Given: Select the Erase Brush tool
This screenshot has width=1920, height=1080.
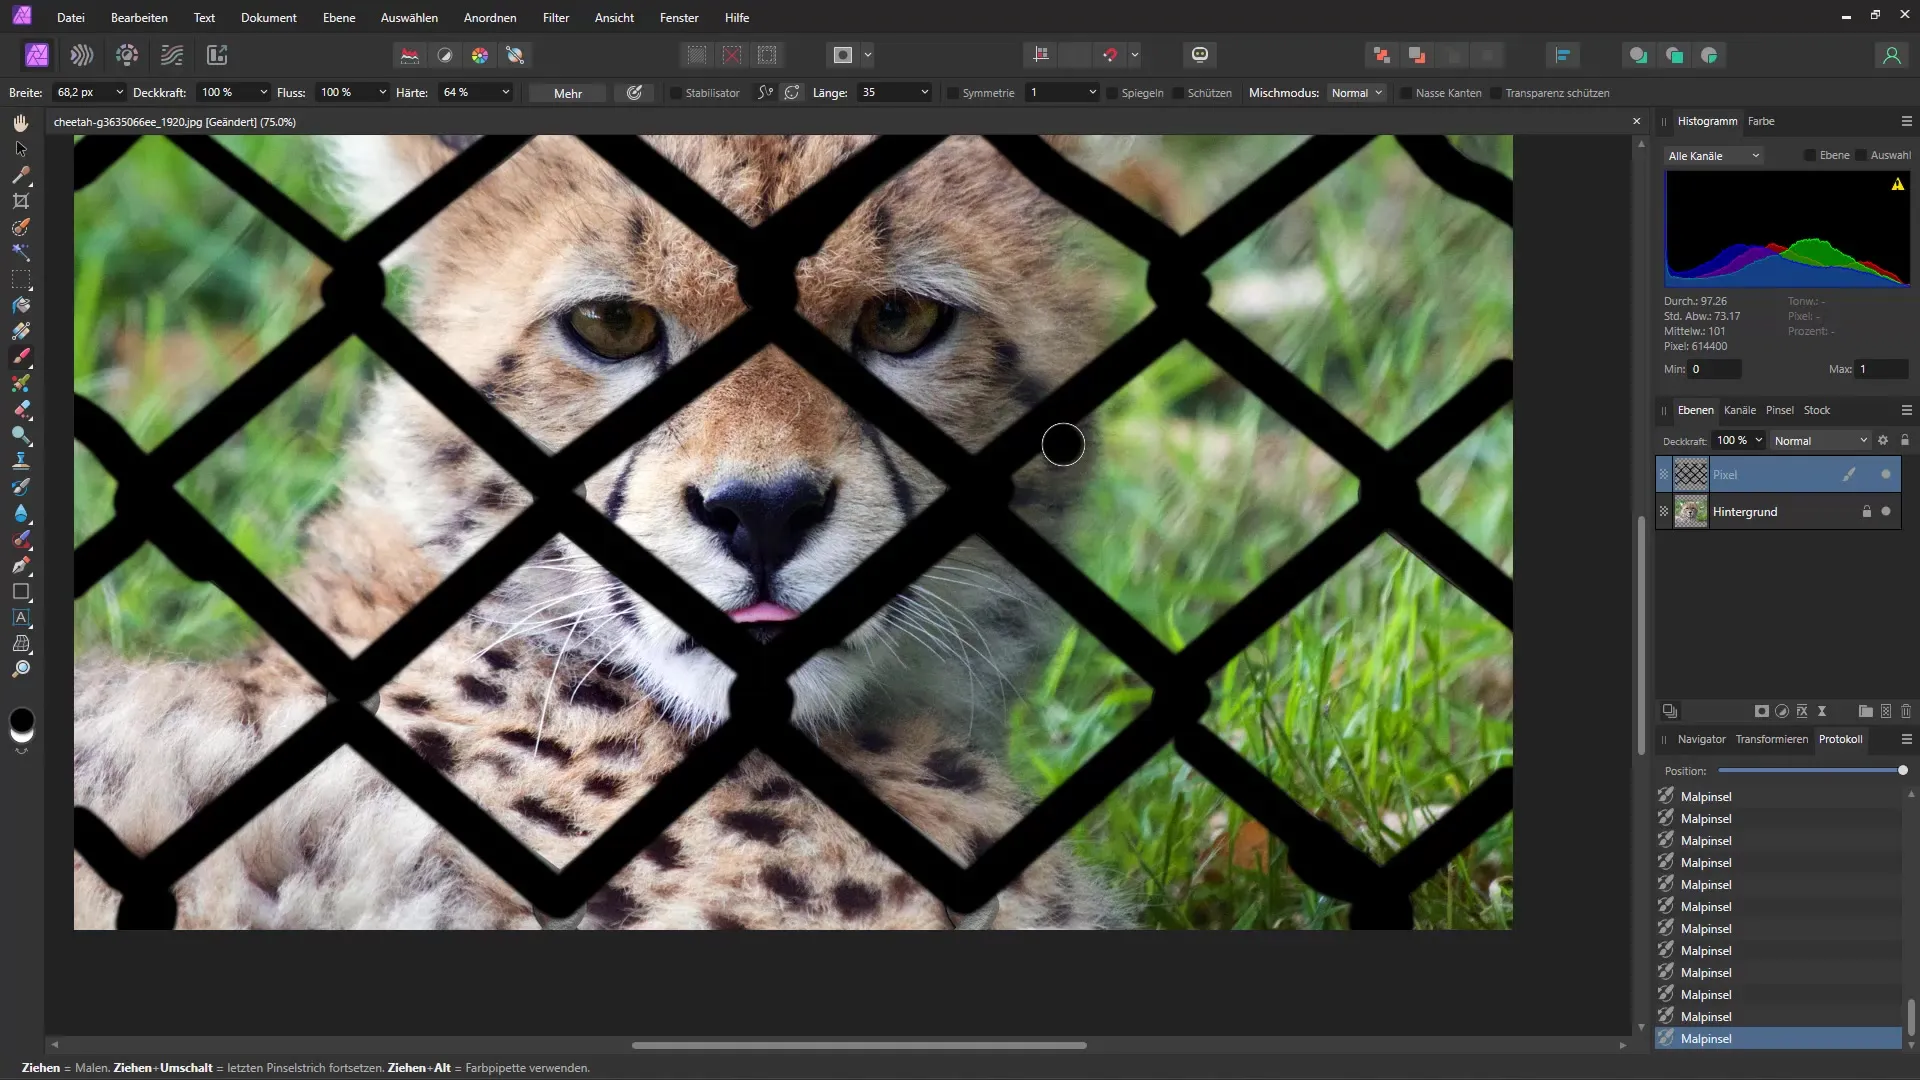Looking at the screenshot, I should click(21, 409).
